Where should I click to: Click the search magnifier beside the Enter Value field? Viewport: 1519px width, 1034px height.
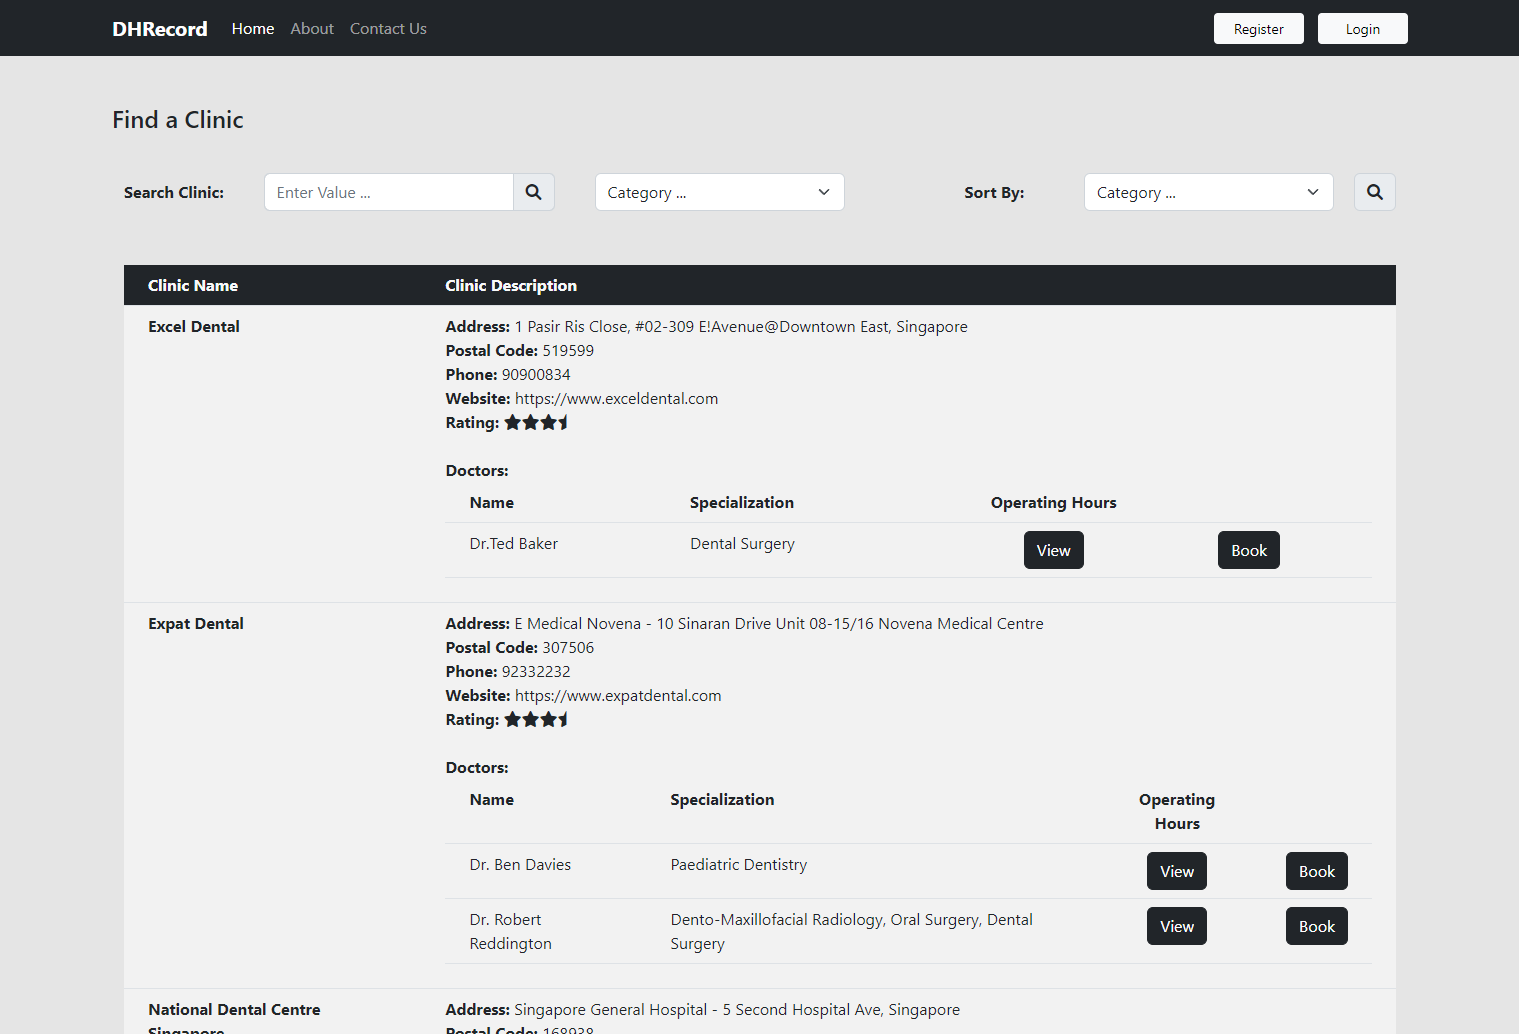[534, 192]
